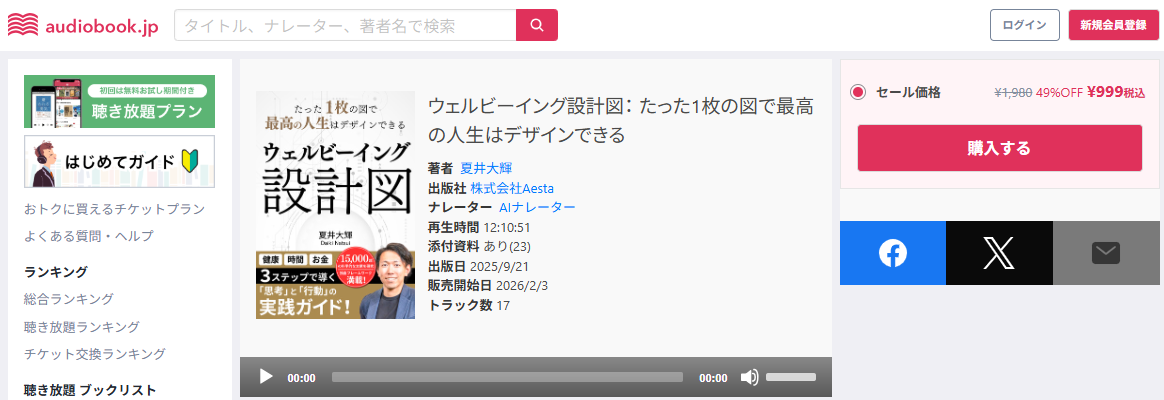This screenshot has width=1164, height=400.
Task: Share the audiobook on X
Action: [999, 253]
